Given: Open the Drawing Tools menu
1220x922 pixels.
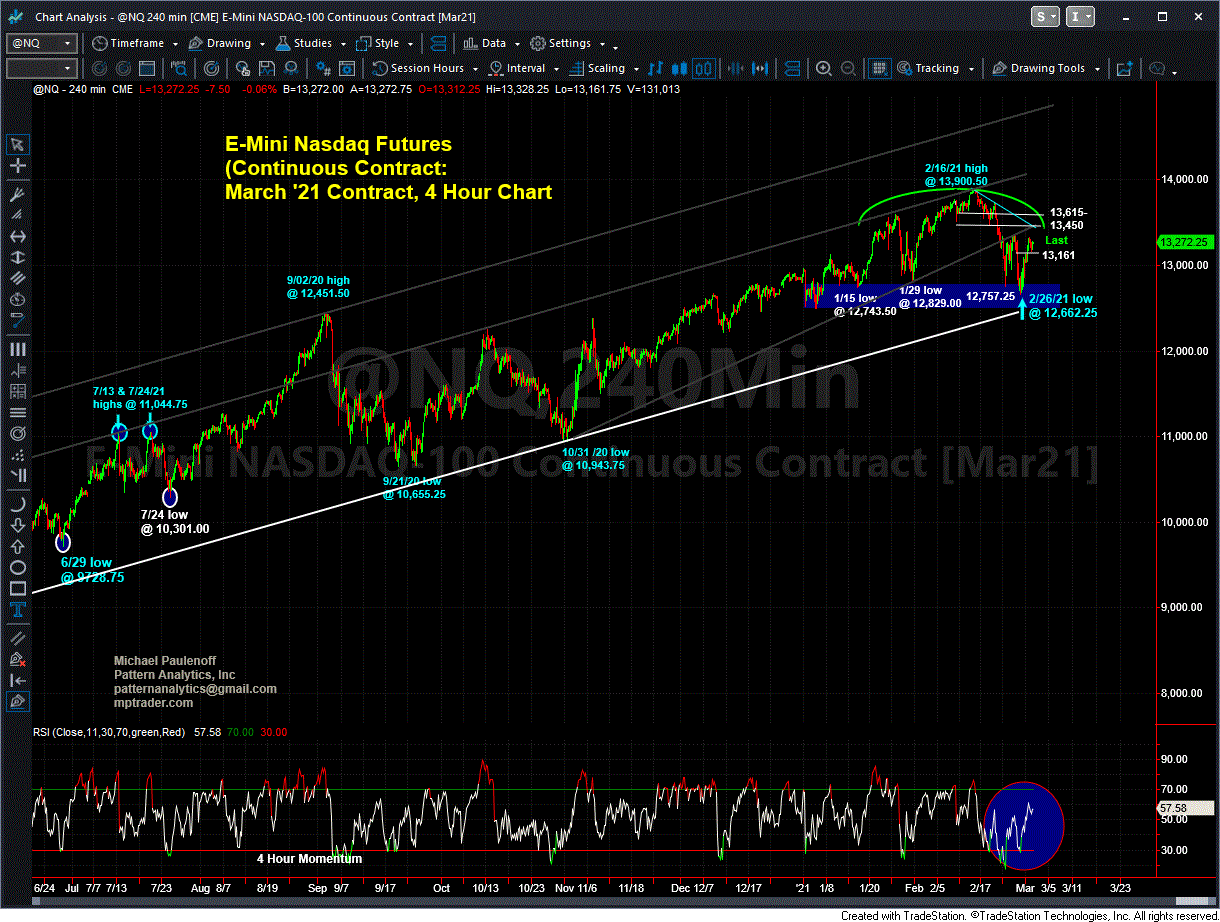Looking at the screenshot, I should pyautogui.click(x=1047, y=68).
